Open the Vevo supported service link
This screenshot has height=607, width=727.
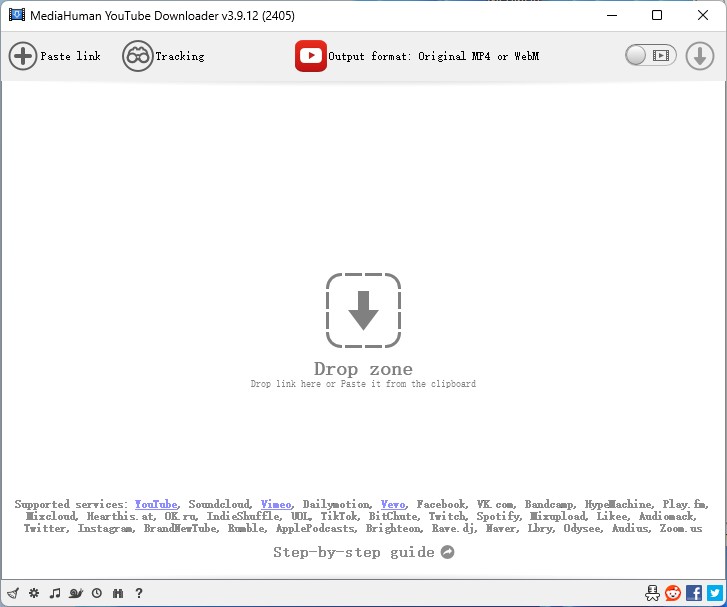pyautogui.click(x=393, y=504)
